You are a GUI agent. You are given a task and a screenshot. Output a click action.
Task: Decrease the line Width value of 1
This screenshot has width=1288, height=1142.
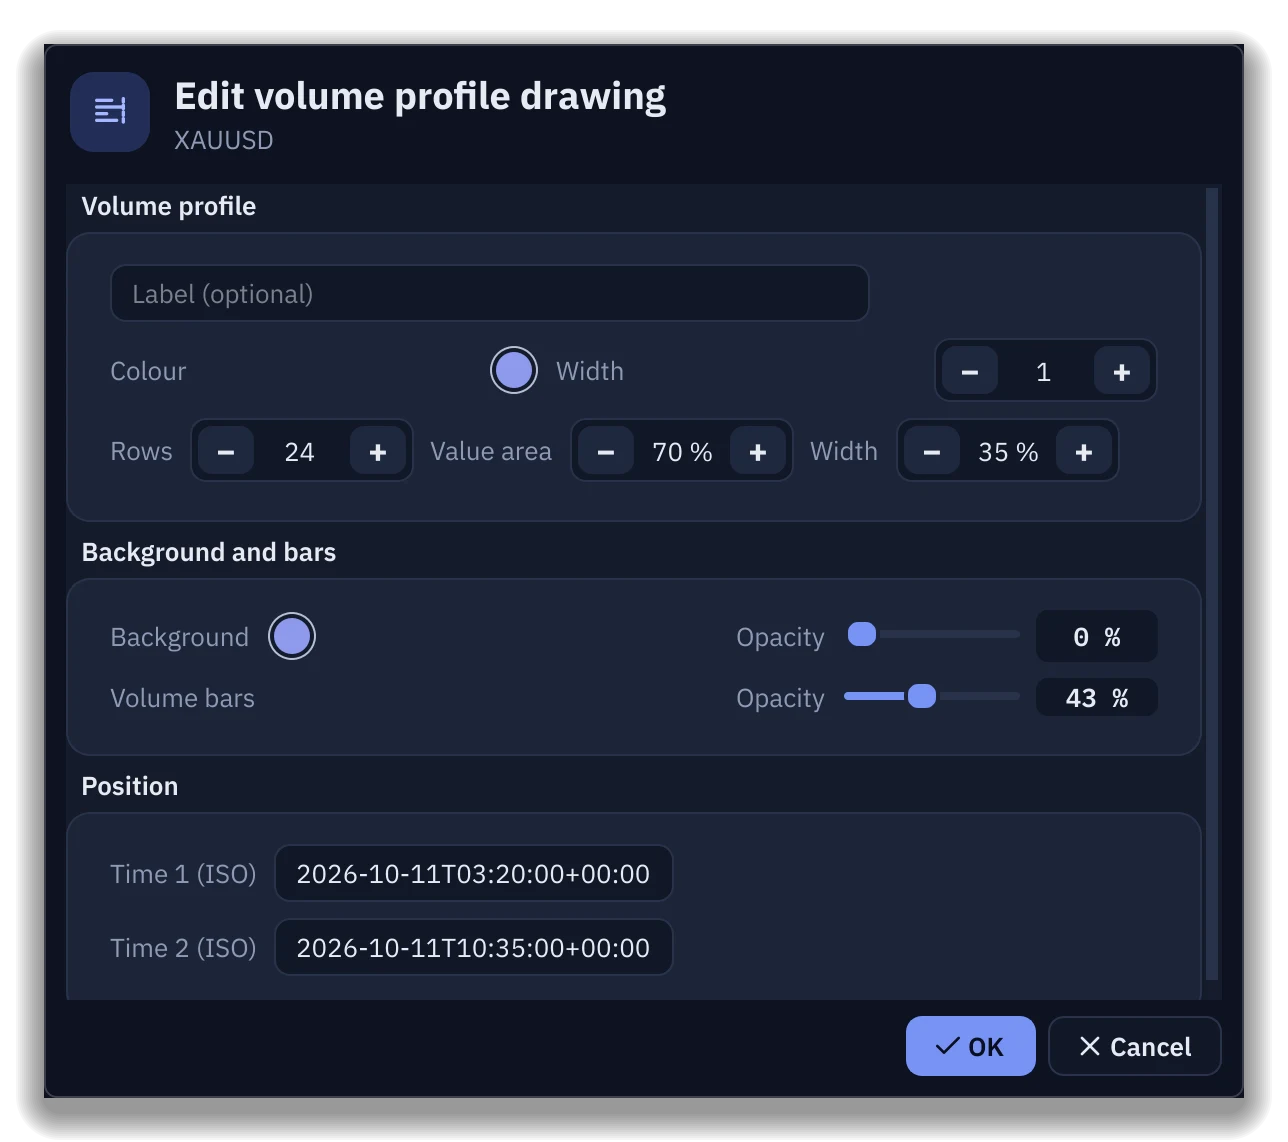(x=970, y=372)
